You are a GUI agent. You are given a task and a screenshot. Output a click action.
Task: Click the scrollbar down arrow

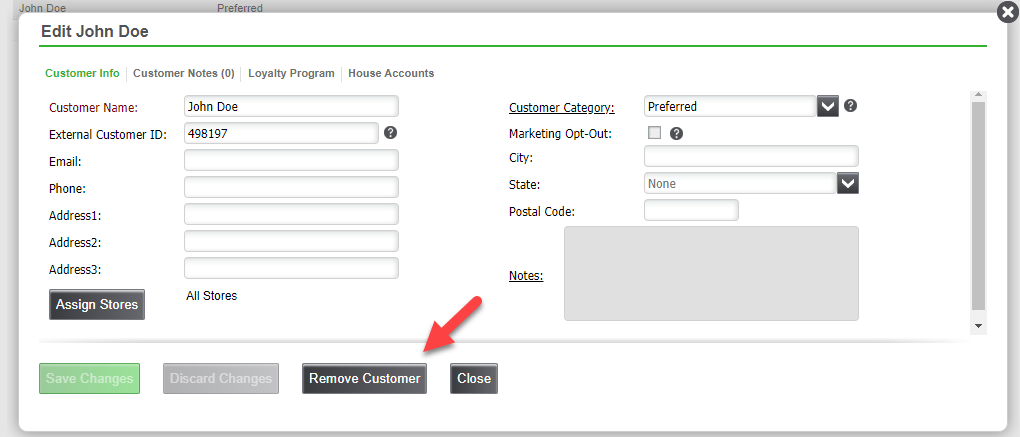(978, 326)
